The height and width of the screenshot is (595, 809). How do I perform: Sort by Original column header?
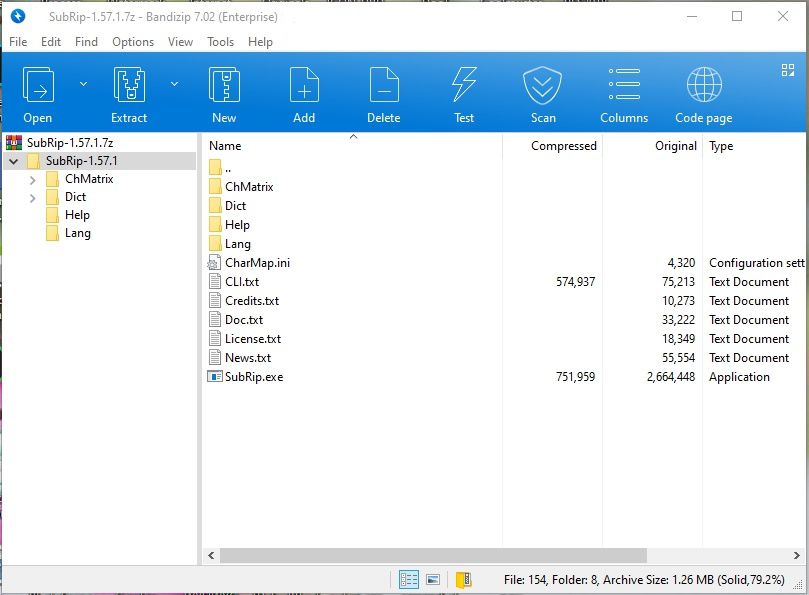tap(676, 146)
